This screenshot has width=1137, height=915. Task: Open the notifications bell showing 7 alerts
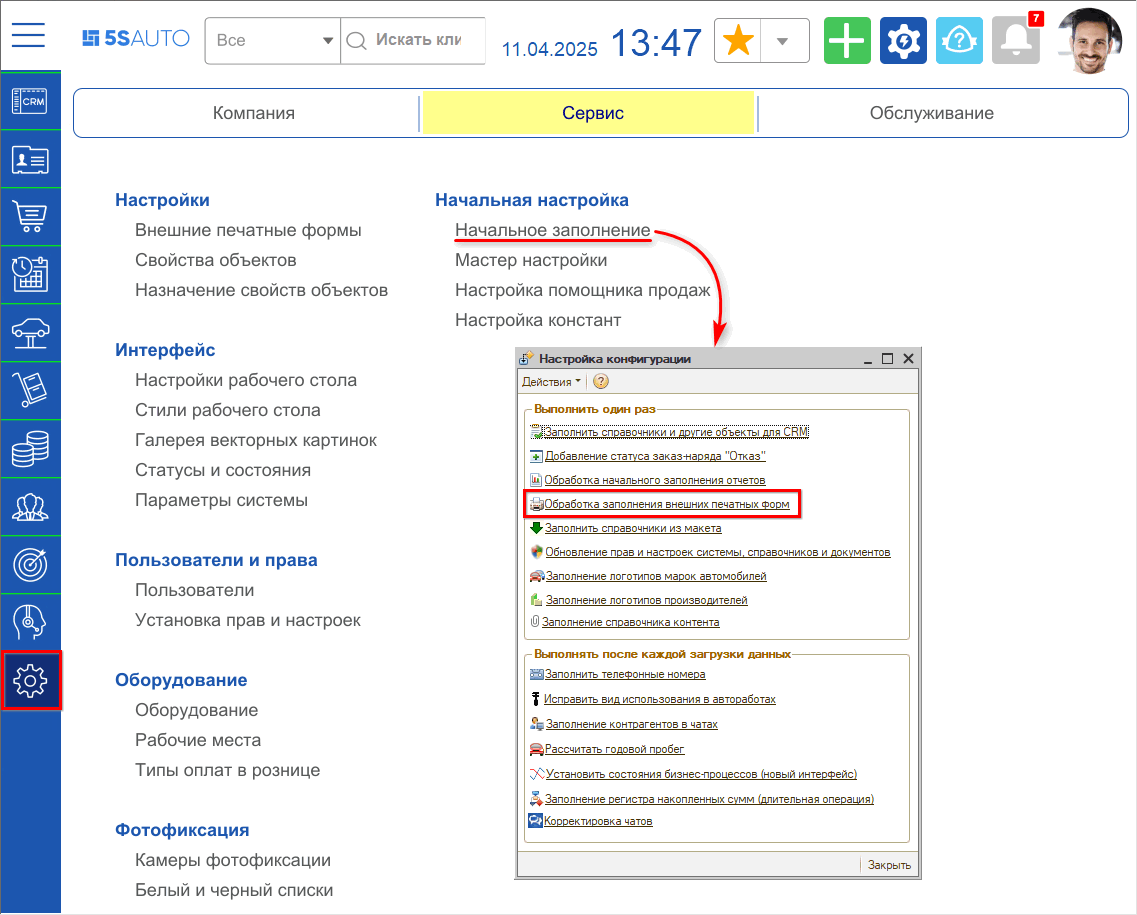point(1016,40)
